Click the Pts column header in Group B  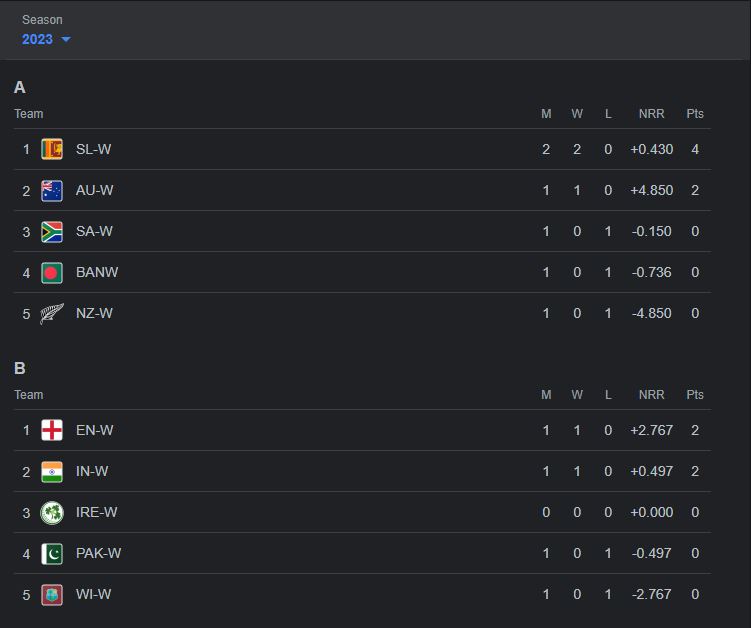click(695, 395)
